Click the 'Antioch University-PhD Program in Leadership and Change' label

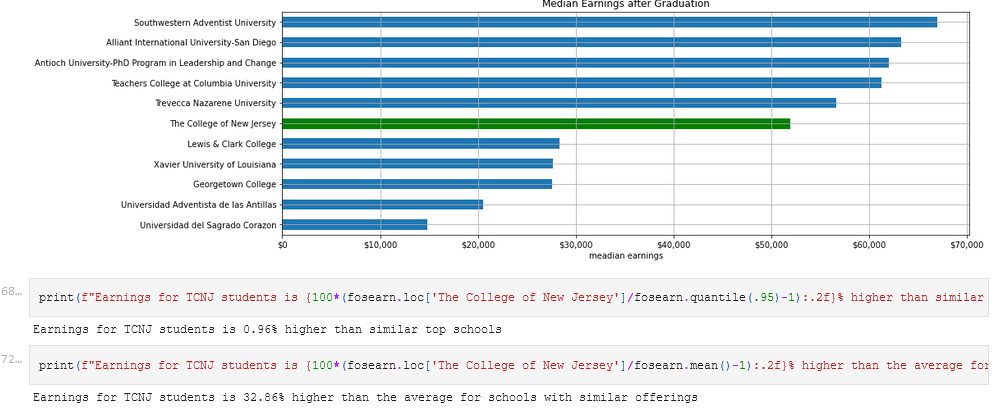click(155, 63)
